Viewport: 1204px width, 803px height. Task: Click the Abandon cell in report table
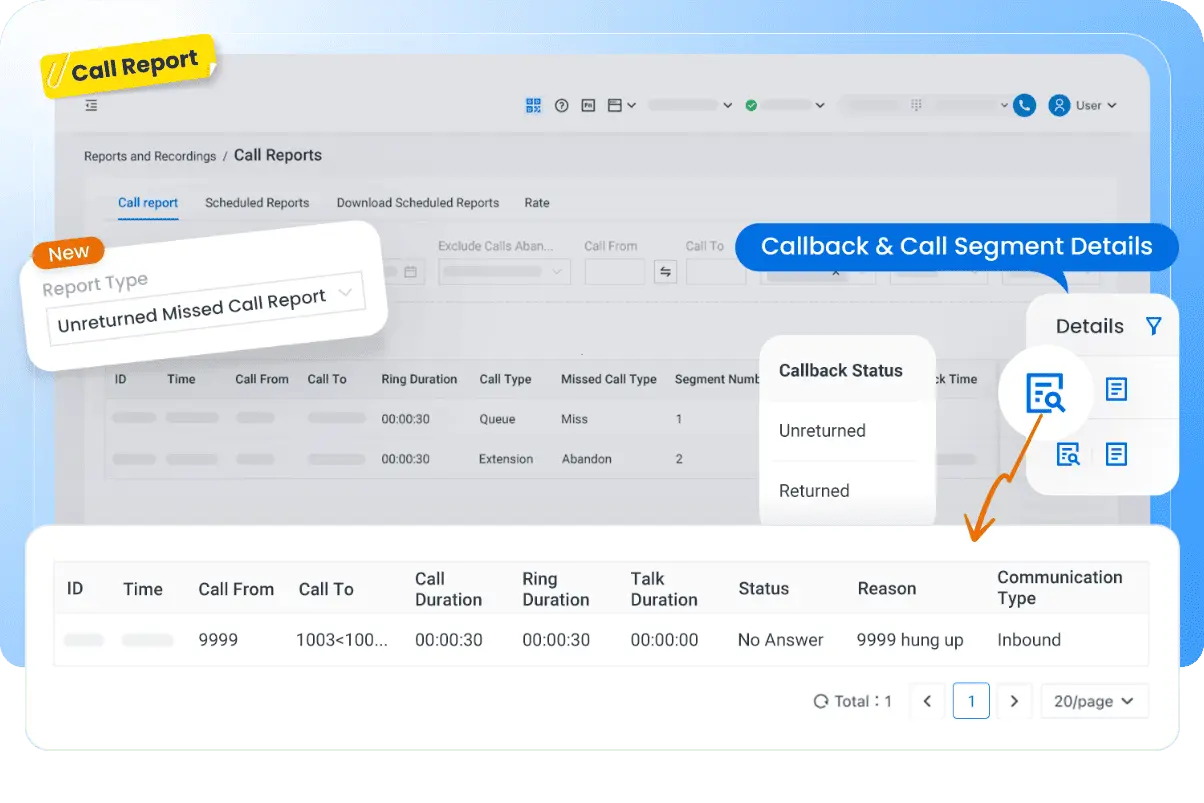point(586,459)
